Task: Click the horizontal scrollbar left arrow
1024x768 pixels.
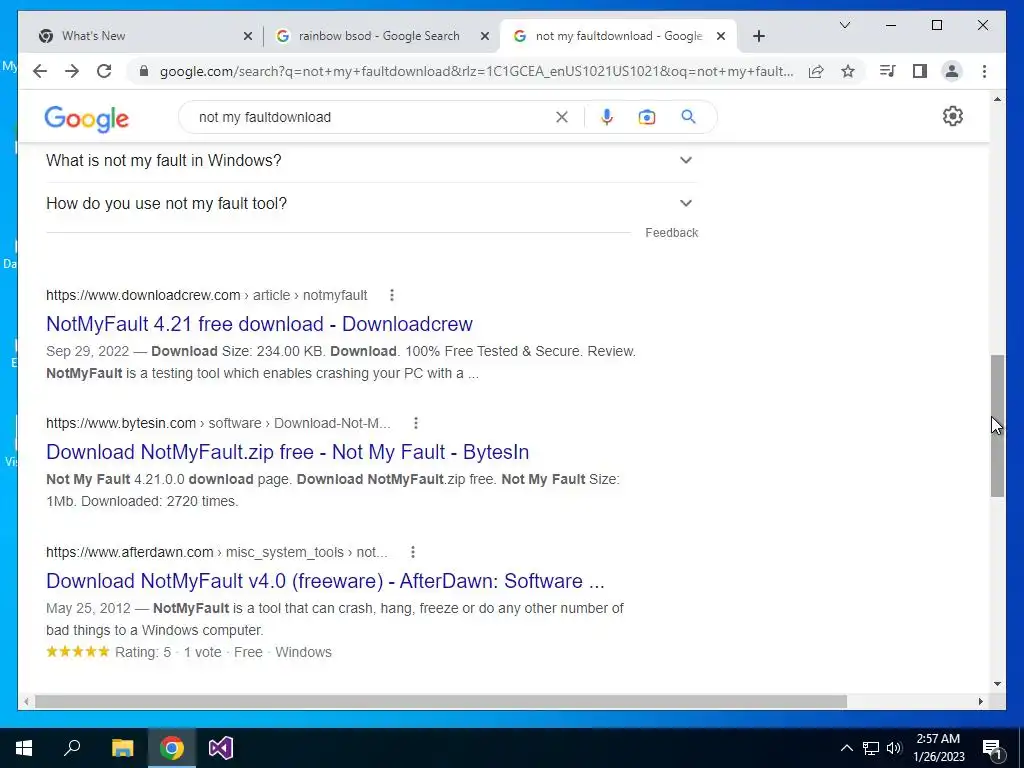Action: pos(26,701)
